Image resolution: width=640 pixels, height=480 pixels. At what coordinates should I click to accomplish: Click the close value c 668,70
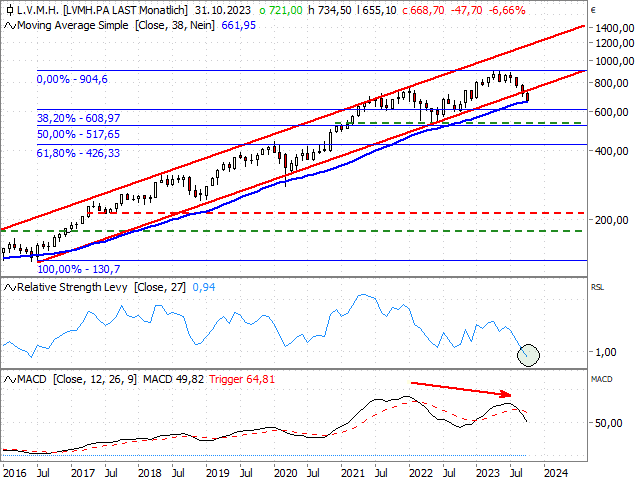click(423, 10)
